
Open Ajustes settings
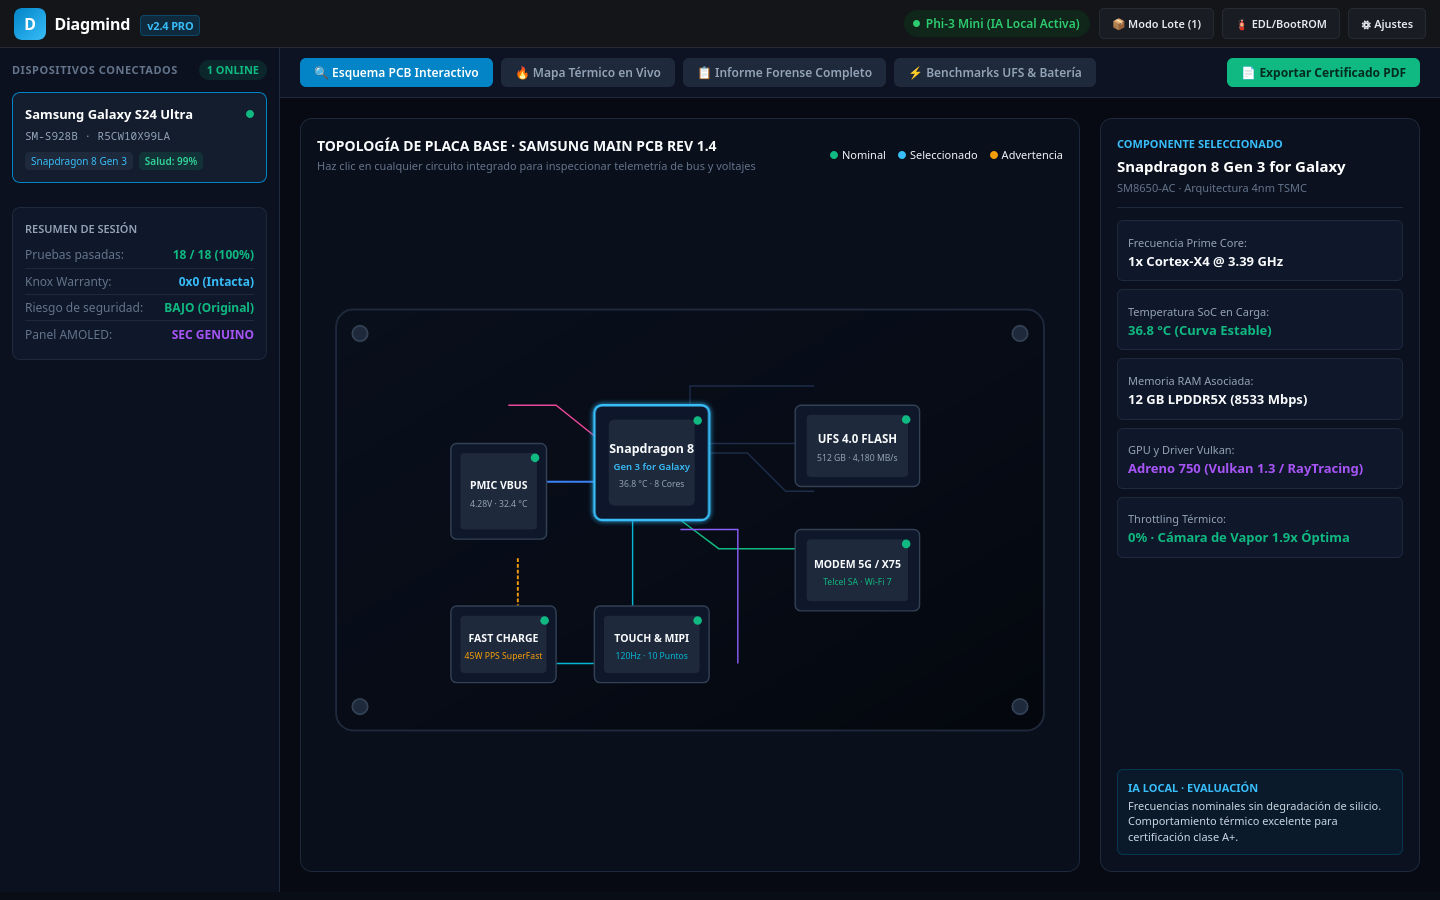[x=1387, y=24]
